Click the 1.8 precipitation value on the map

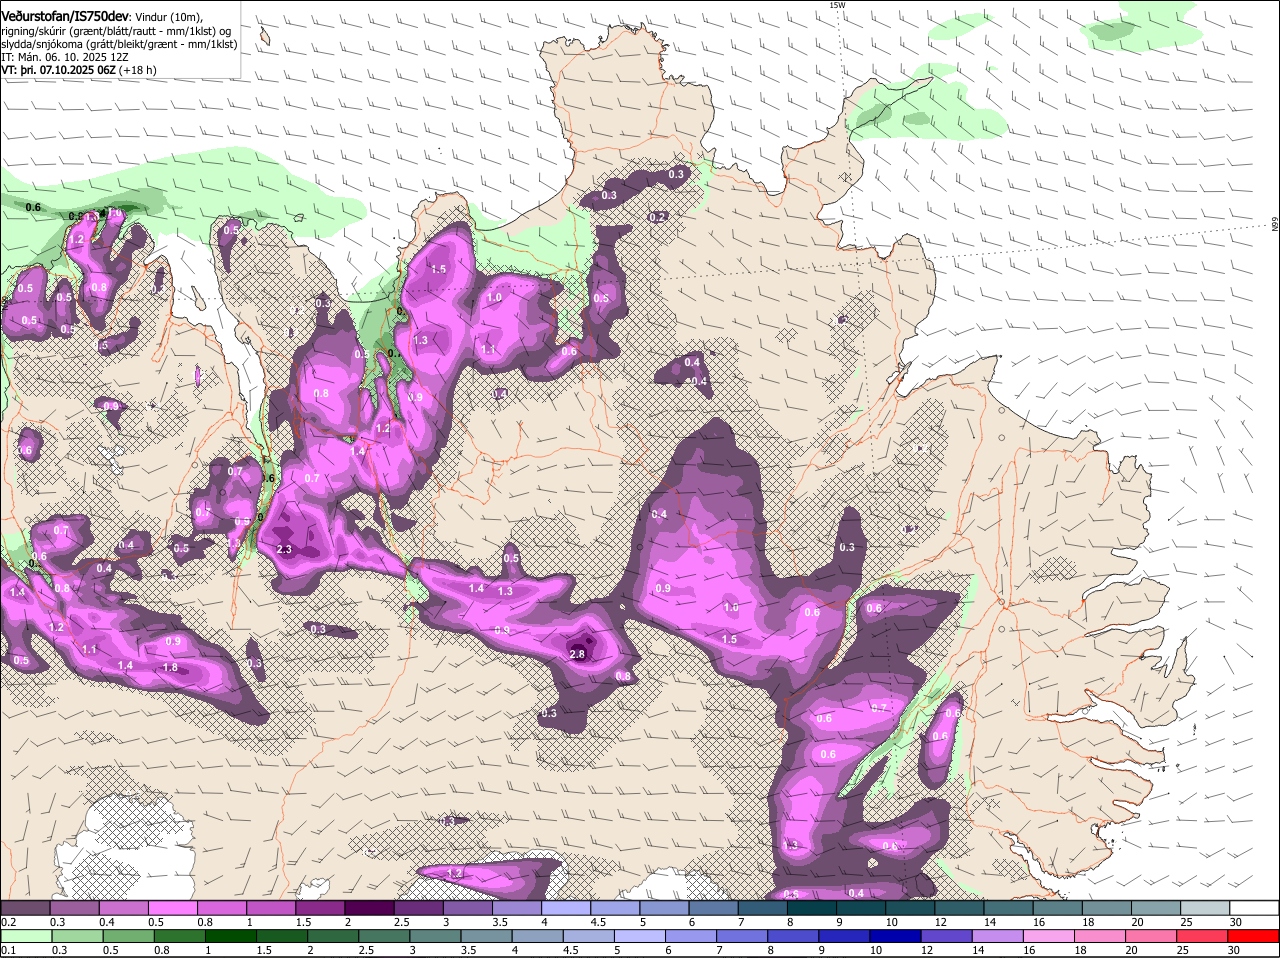(170, 667)
